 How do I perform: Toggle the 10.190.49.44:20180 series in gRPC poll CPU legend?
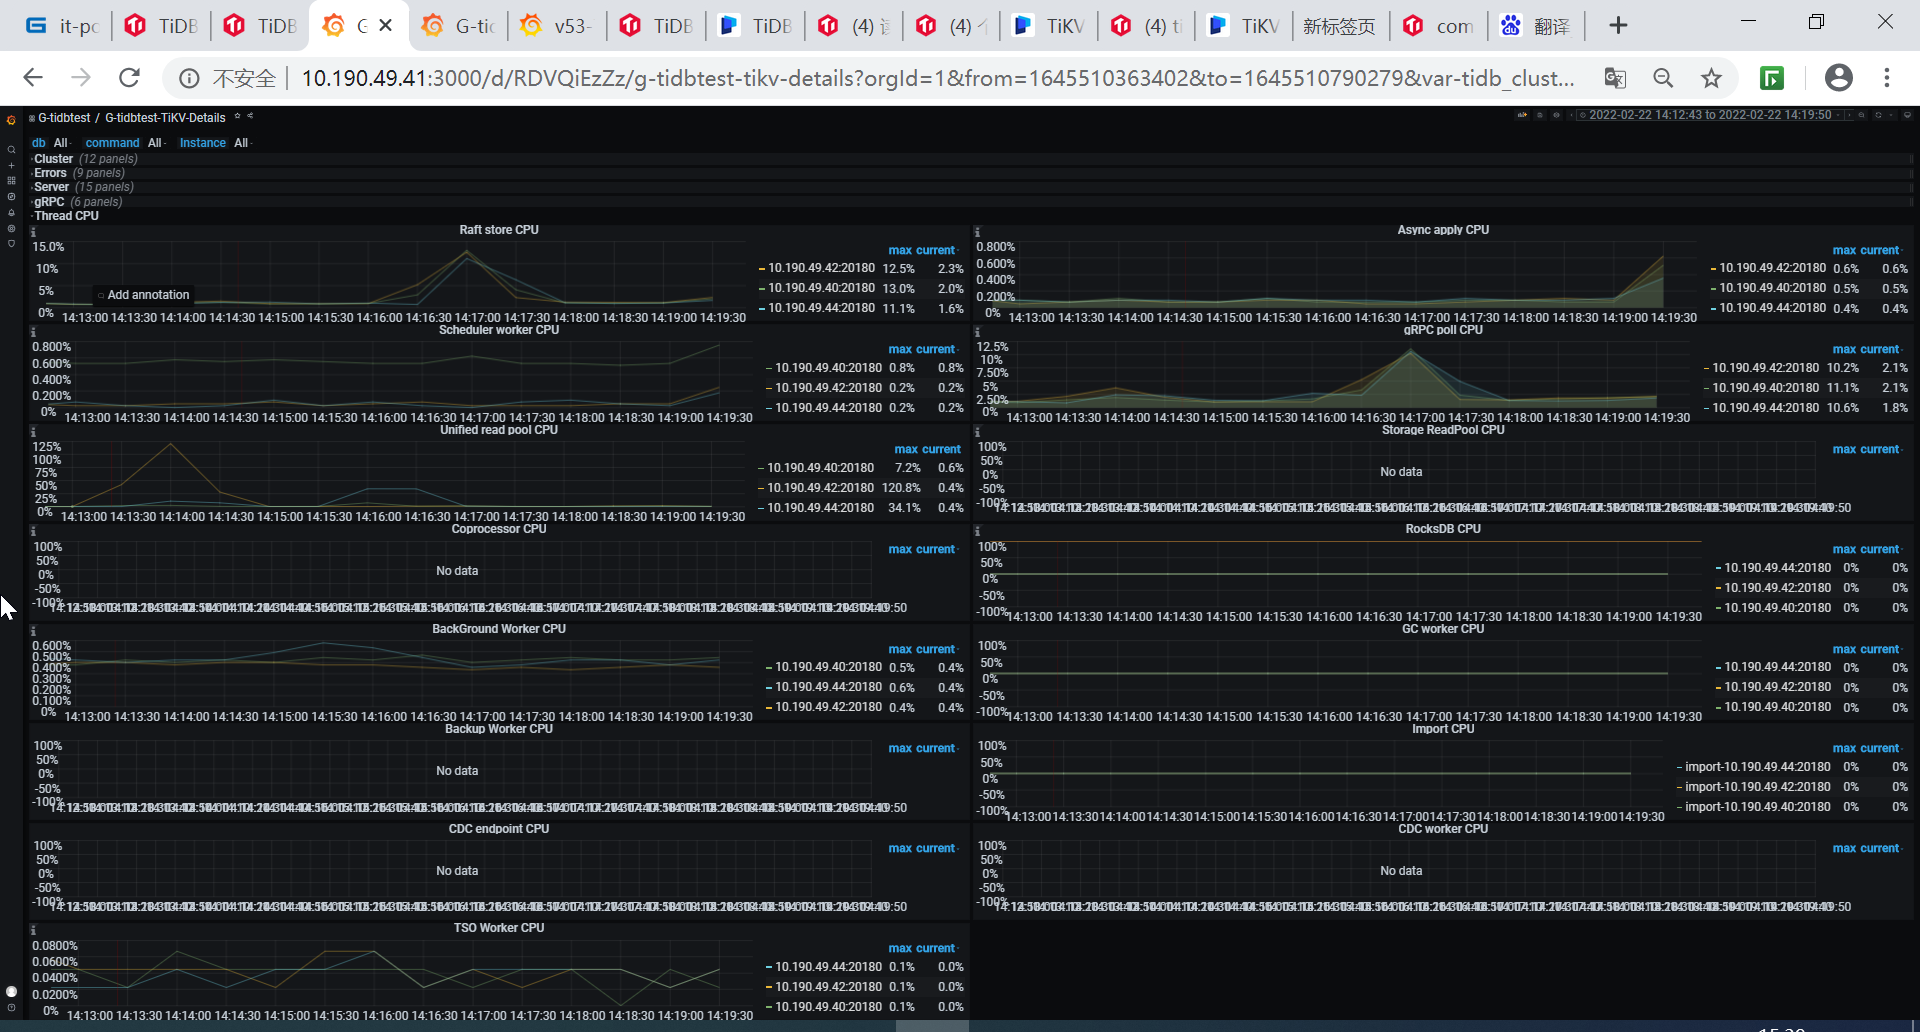pyautogui.click(x=1765, y=408)
